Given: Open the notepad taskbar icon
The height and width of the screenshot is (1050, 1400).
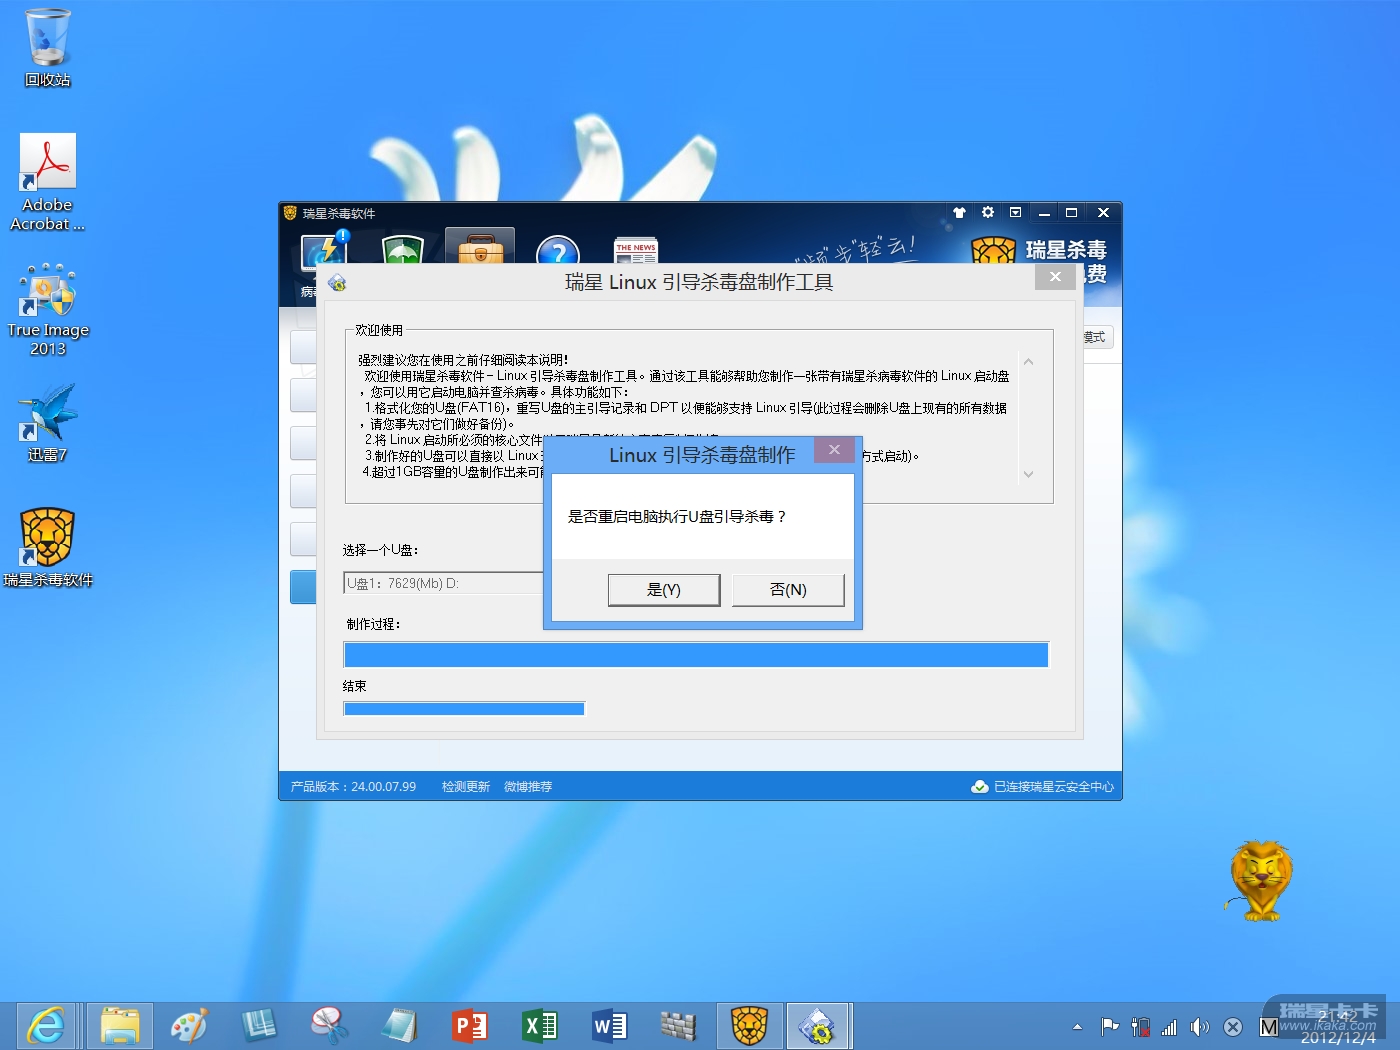Looking at the screenshot, I should 399,1026.
